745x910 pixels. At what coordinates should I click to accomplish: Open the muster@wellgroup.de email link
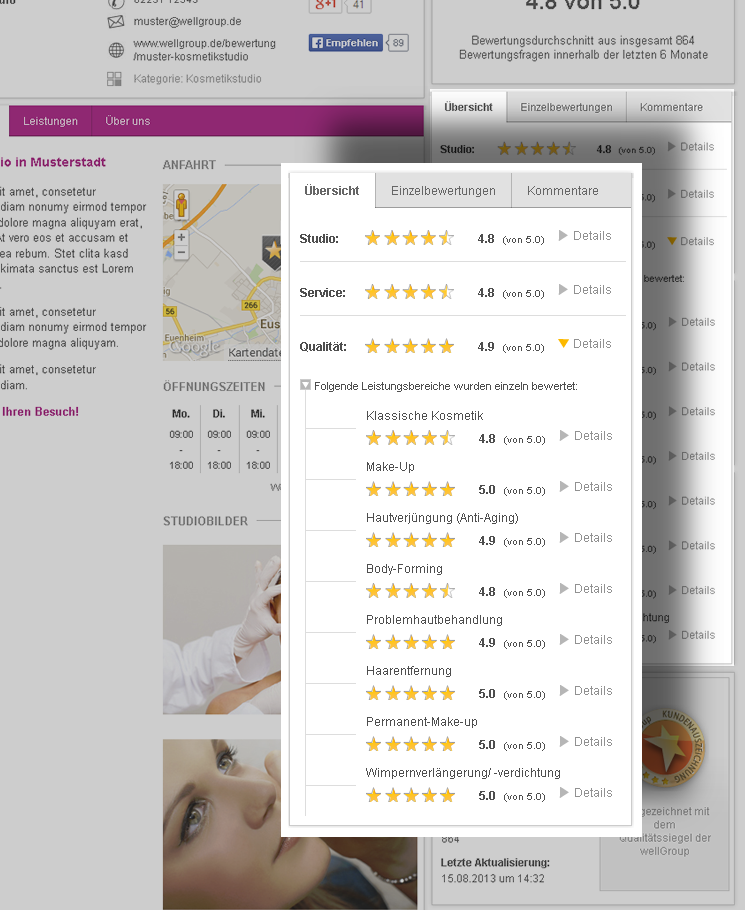[187, 21]
